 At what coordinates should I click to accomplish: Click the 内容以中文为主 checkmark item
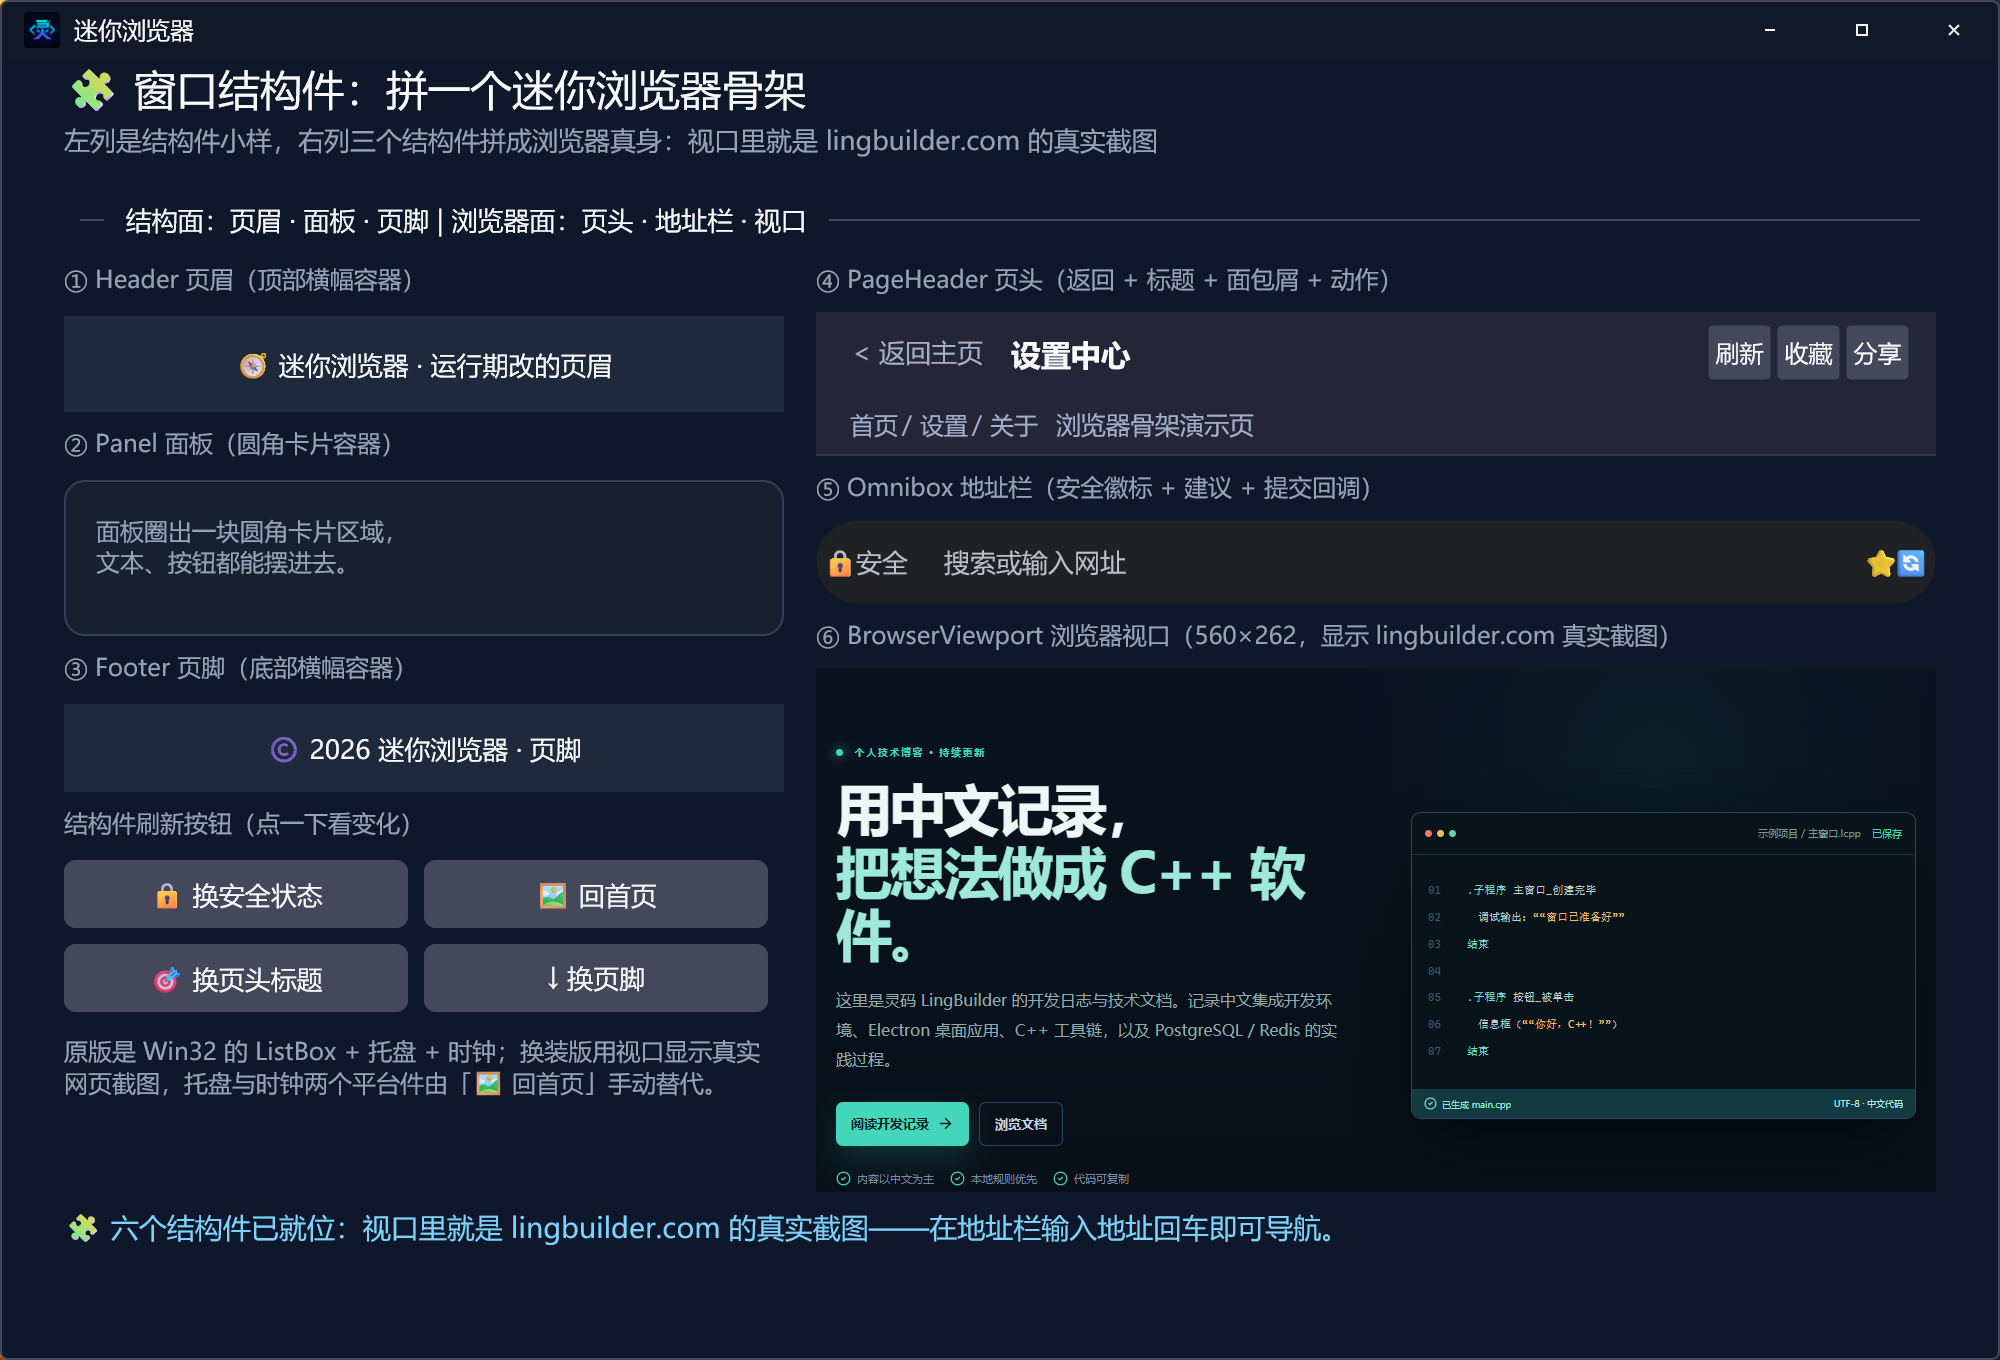[x=885, y=1179]
